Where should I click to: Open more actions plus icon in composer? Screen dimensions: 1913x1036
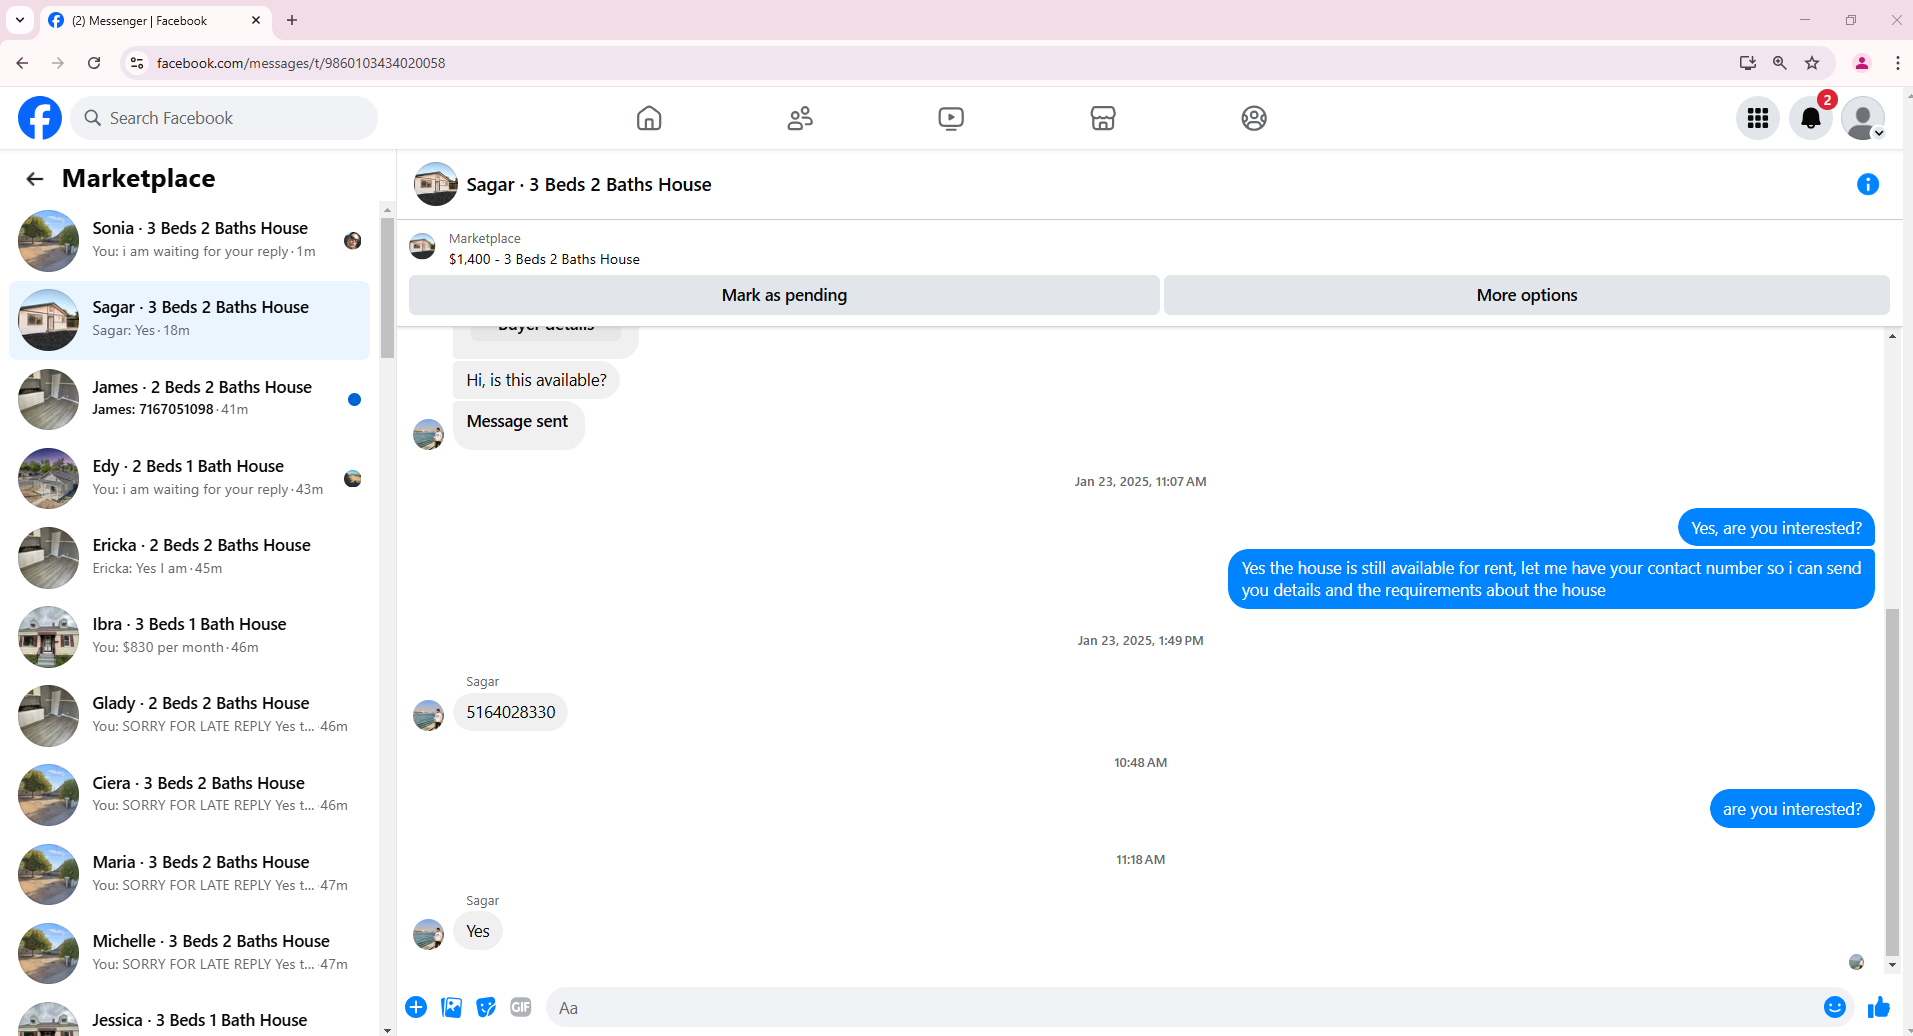416,1007
